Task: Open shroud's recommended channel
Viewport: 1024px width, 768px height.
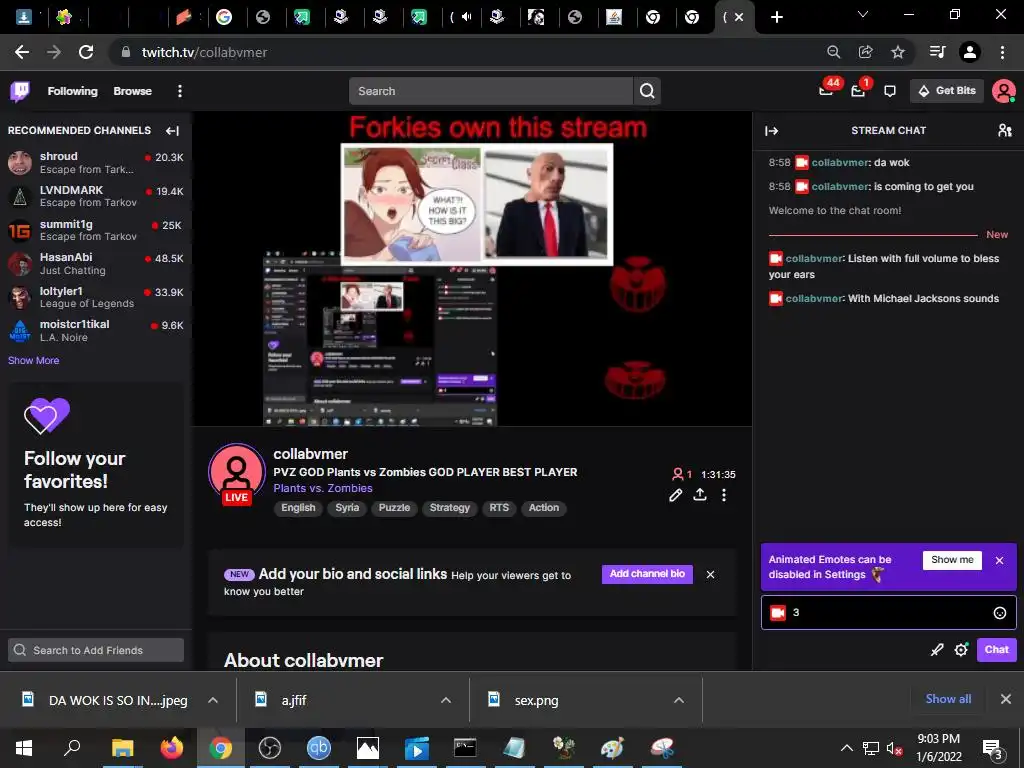Action: point(96,163)
